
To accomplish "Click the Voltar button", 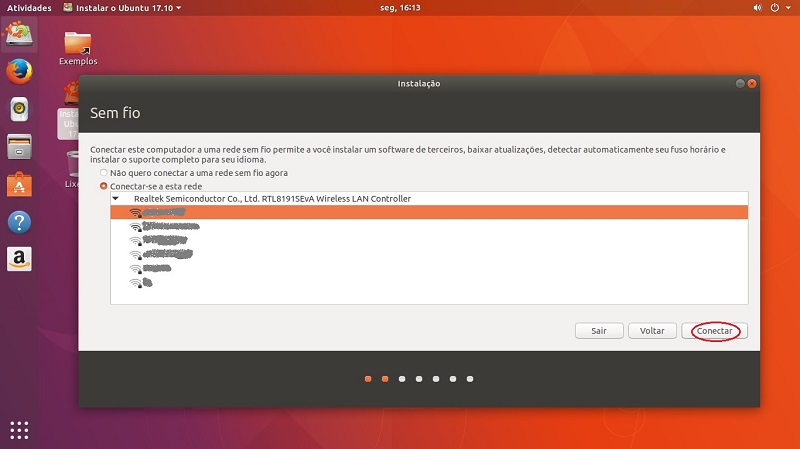I will coord(652,331).
